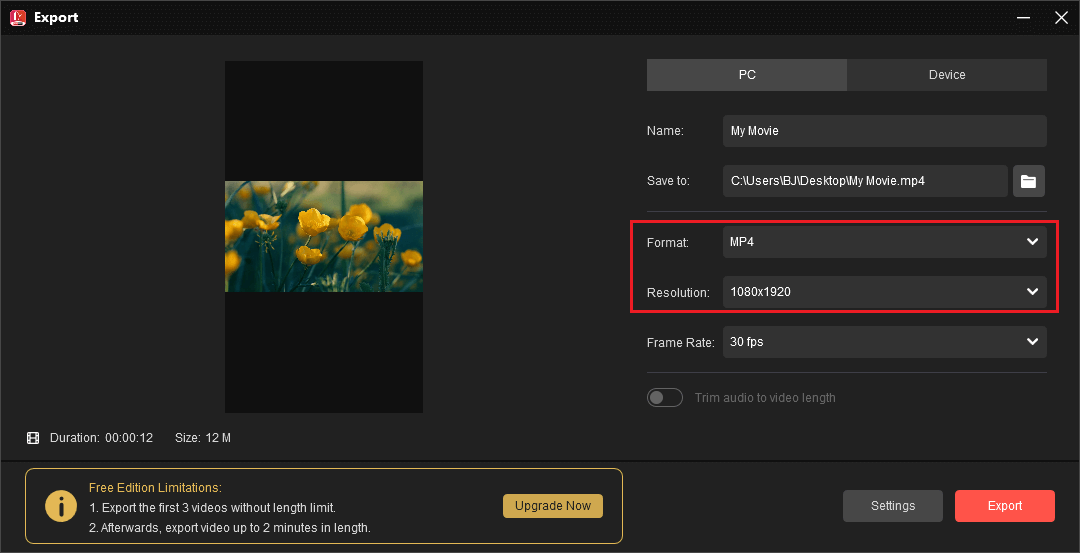
Task: Open the Format dropdown showing MP4
Action: (x=884, y=242)
